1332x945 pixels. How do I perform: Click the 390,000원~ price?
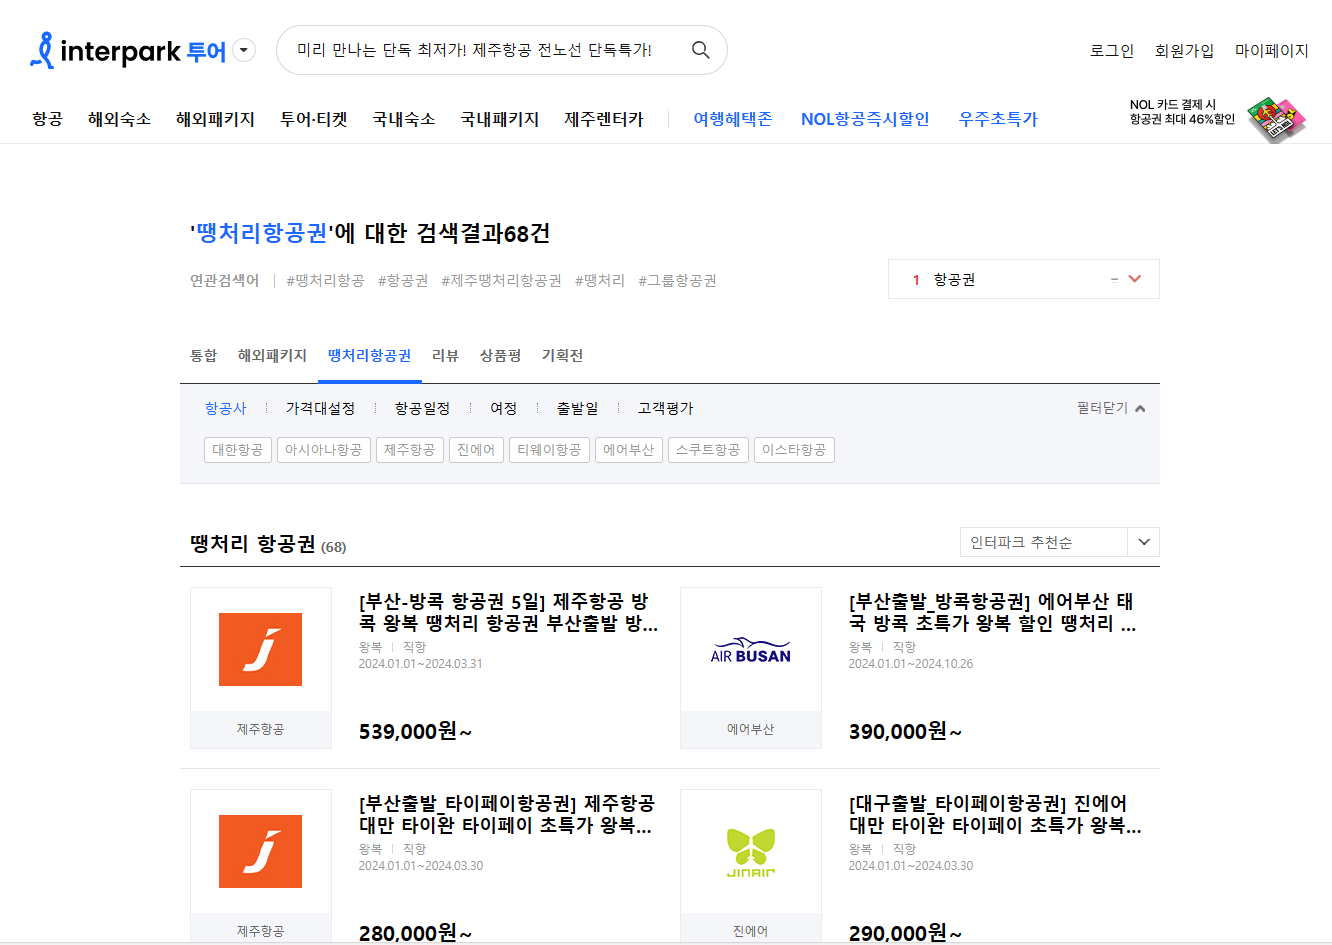coord(905,731)
